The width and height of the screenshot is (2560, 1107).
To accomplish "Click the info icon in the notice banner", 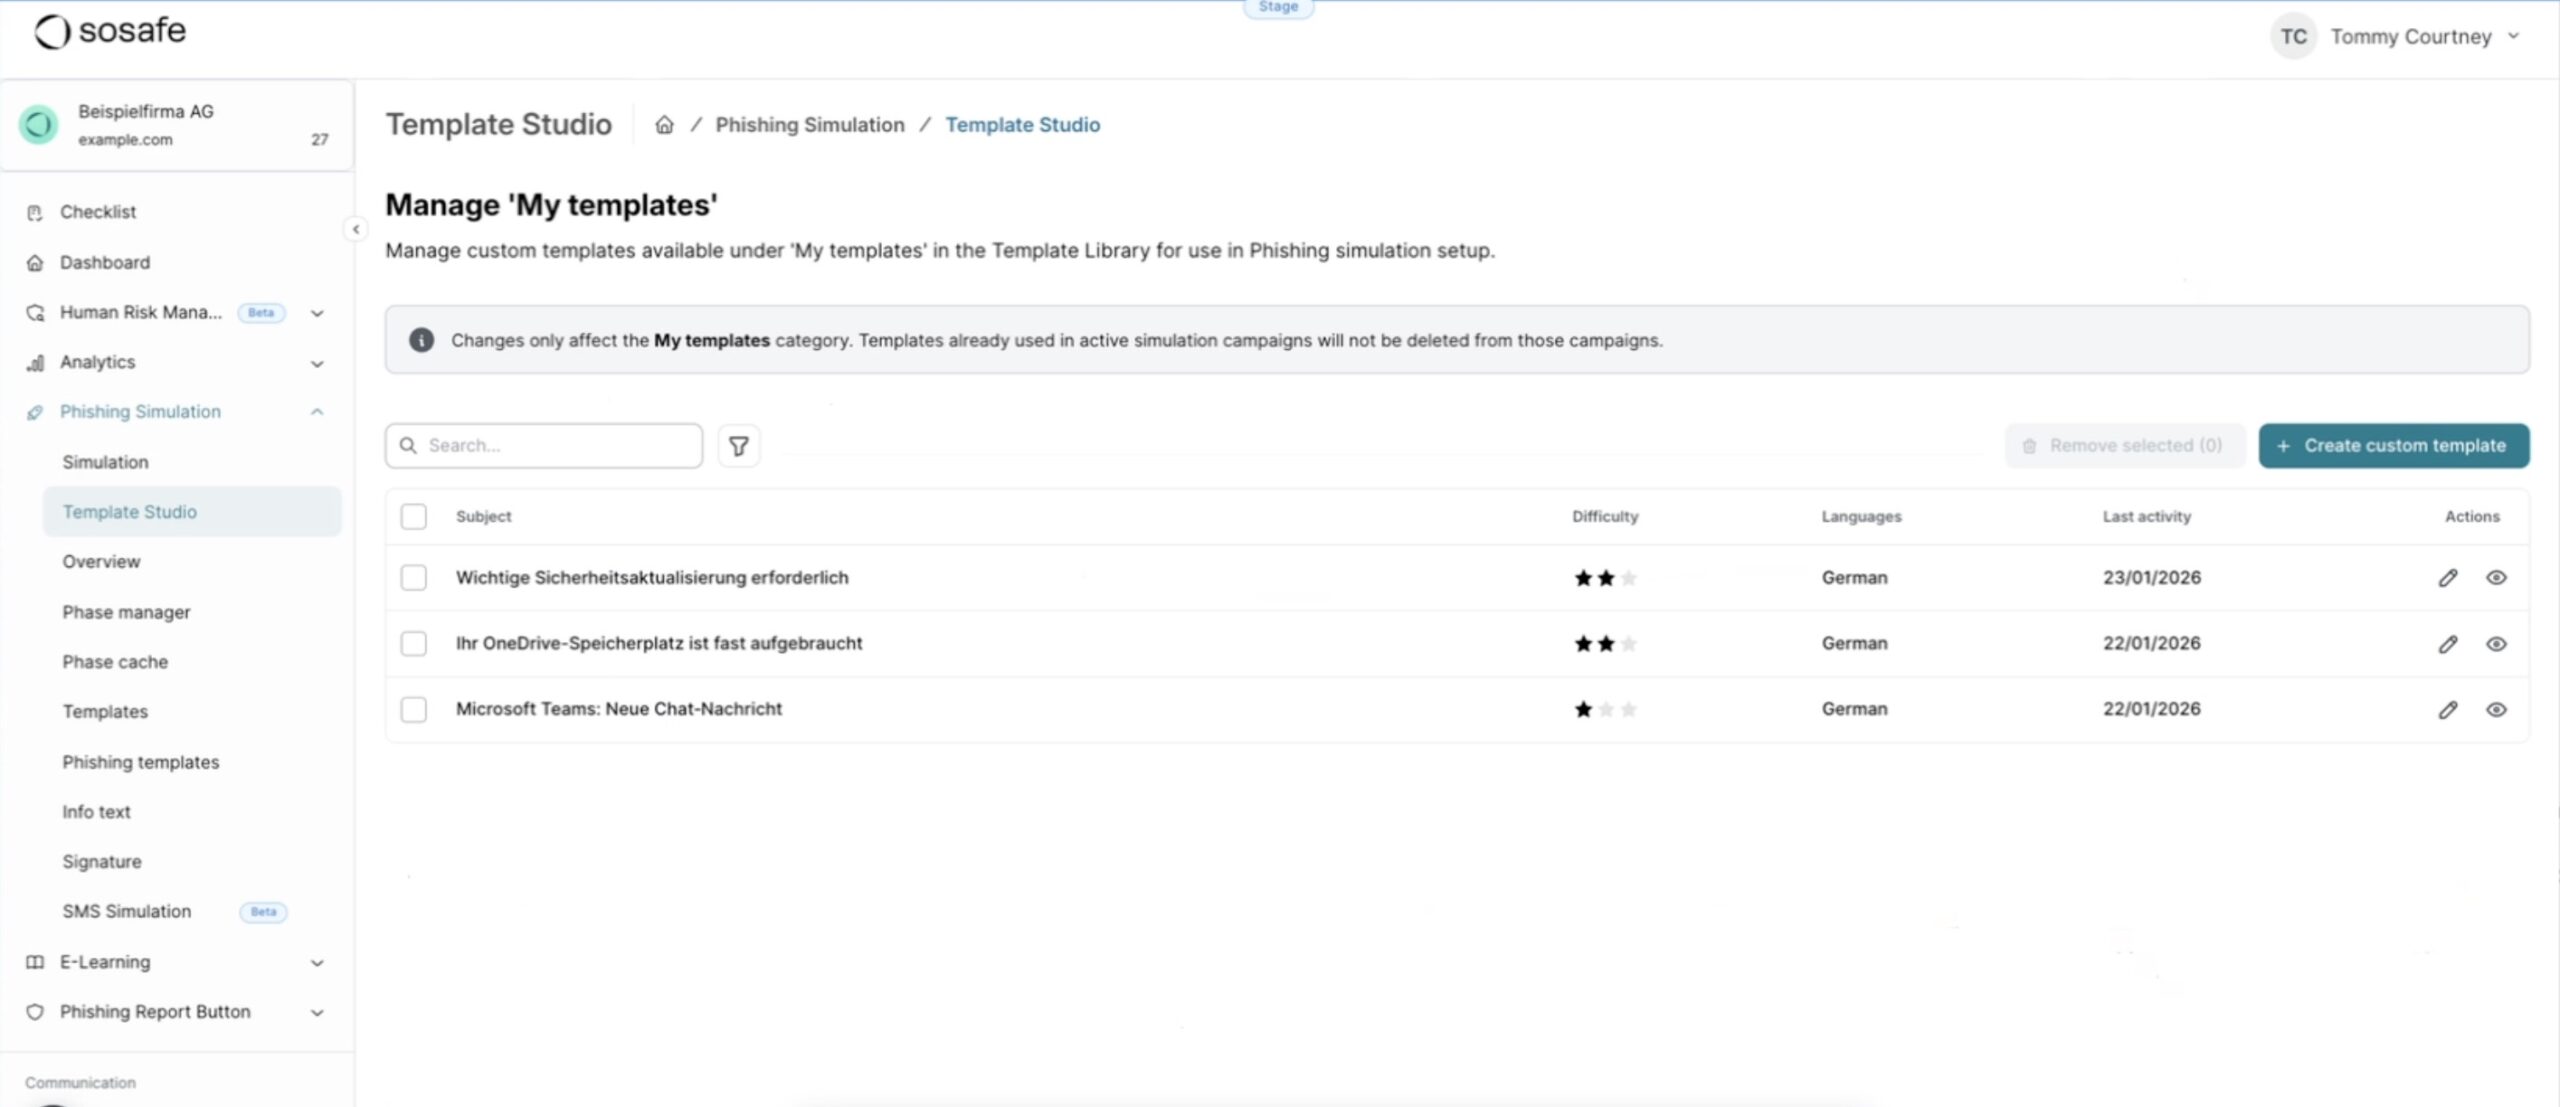I will pyautogui.click(x=421, y=340).
